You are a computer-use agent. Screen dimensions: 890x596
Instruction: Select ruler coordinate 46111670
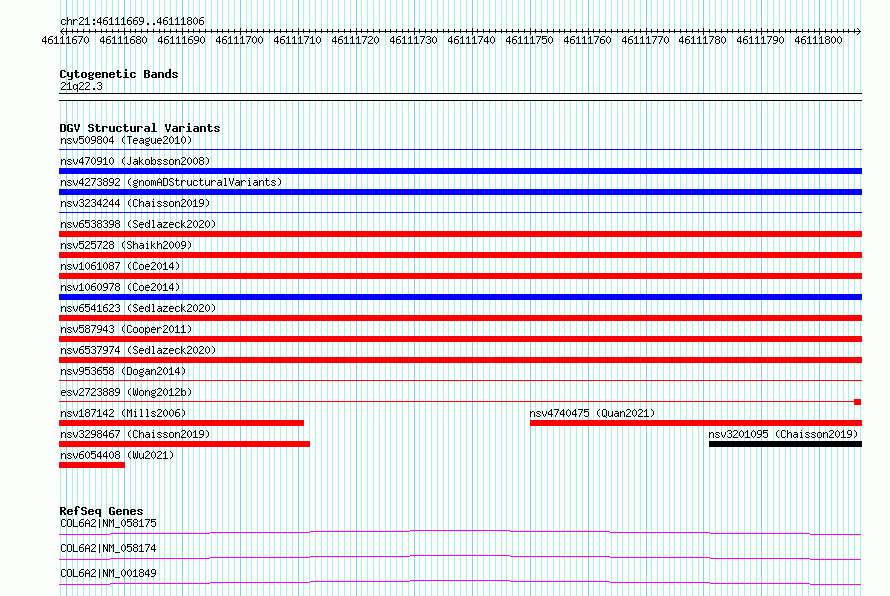coord(65,40)
